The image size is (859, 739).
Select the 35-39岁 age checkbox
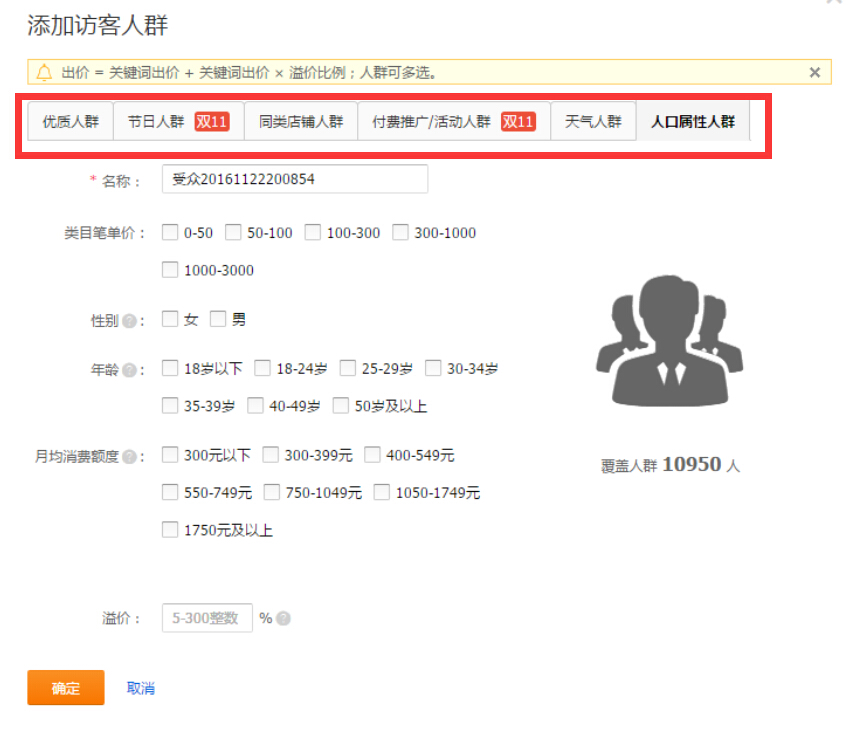pos(170,405)
